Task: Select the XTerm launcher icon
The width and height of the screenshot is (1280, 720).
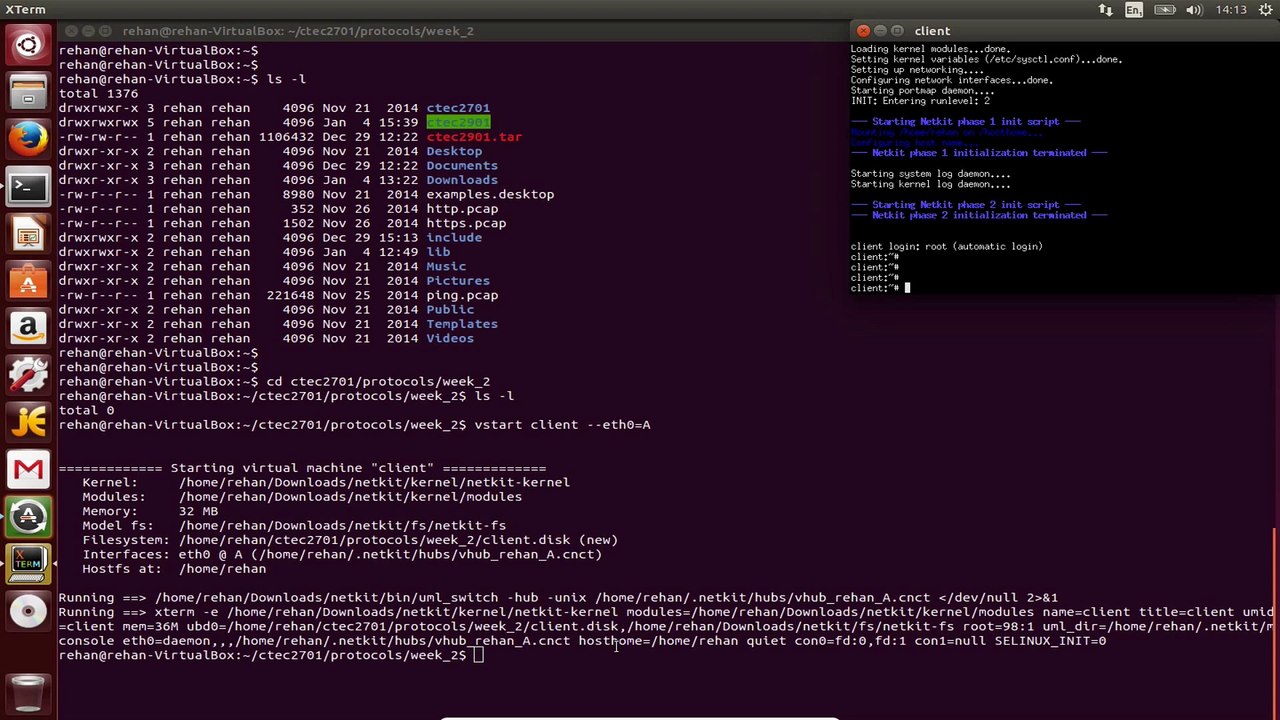Action: click(x=28, y=563)
